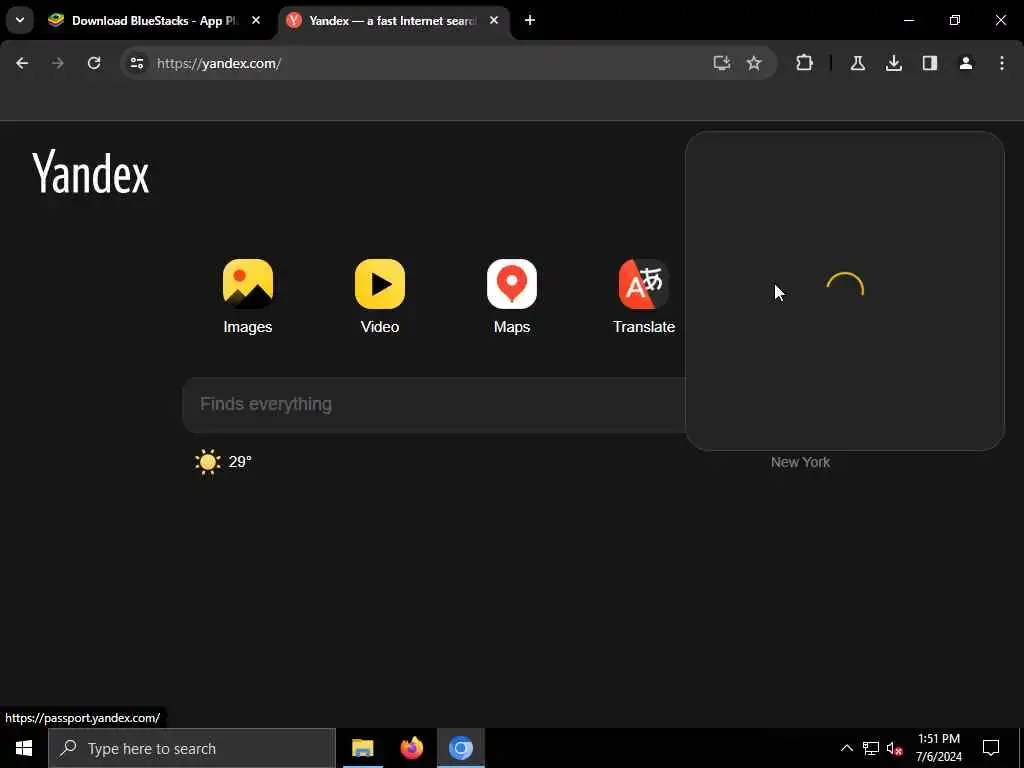This screenshot has height=768, width=1024.
Task: Open Yandex Maps service
Action: pos(511,297)
